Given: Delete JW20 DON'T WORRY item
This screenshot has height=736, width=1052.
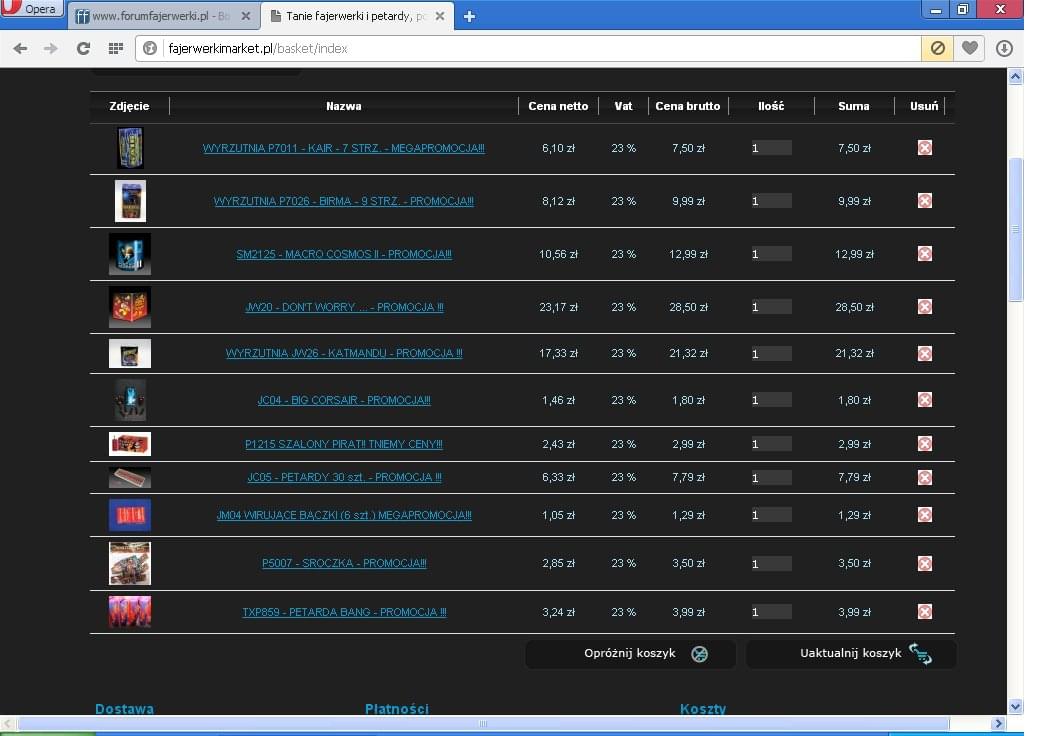Looking at the screenshot, I should tap(925, 307).
